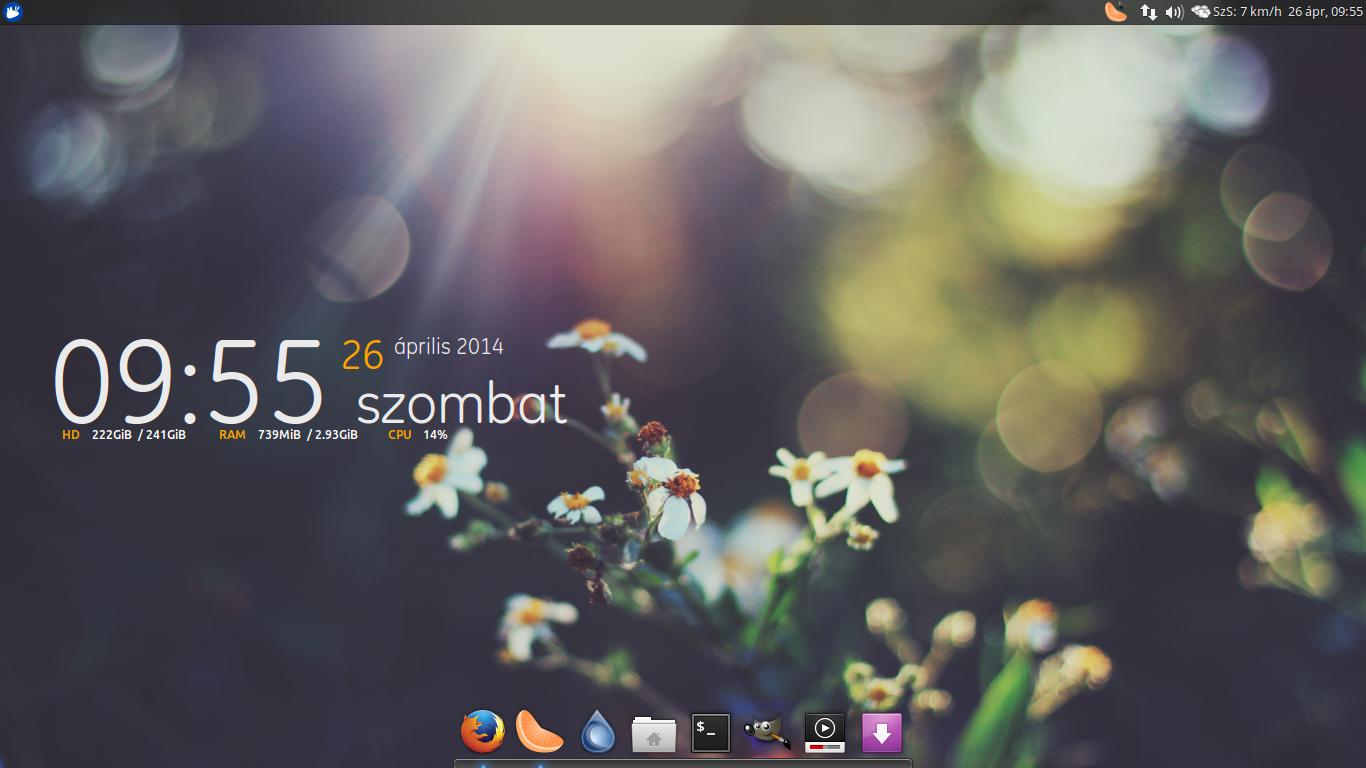Click the weather wind text 'SzS: 7 km/h'

pos(1247,12)
